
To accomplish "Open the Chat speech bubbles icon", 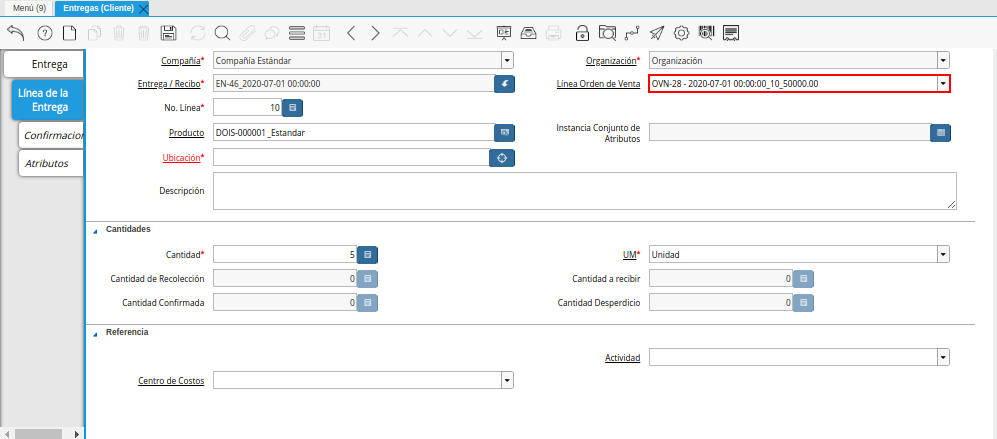I will [x=272, y=33].
